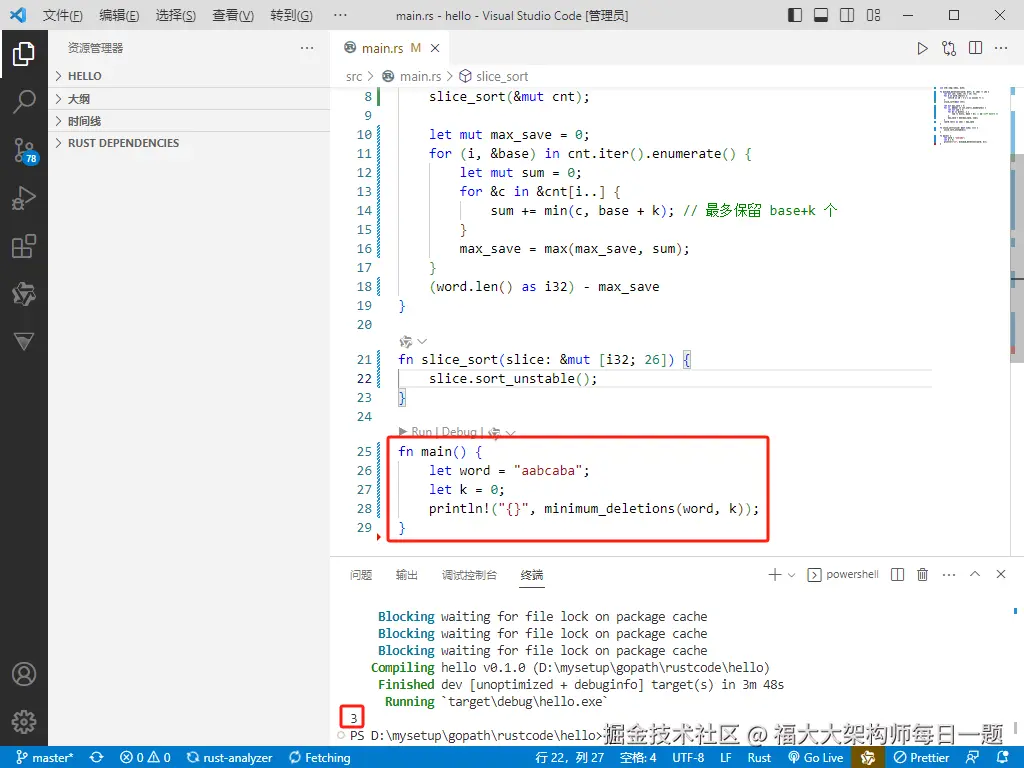This screenshot has width=1024, height=768.
Task: Open changes compare icon in editor toolbar
Action: 949,48
